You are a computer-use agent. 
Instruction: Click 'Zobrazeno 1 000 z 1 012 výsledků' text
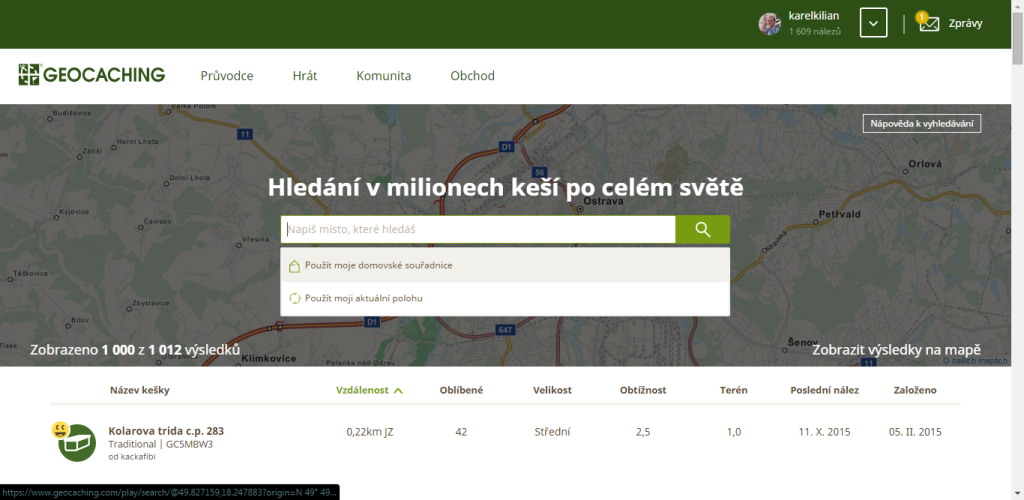click(135, 349)
